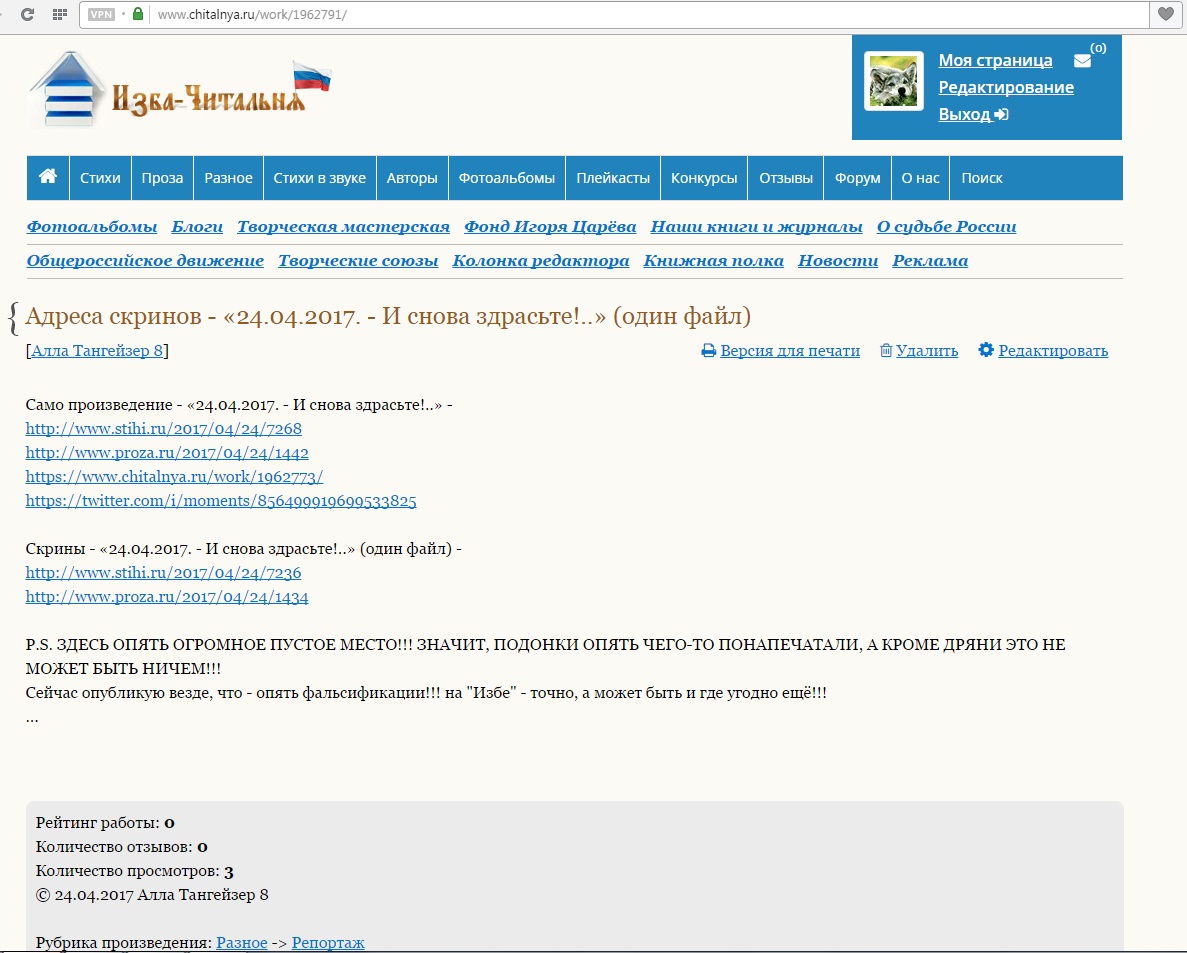Open Творческая мастерская link
Screen dimensions: 1187x953
pyautogui.click(x=343, y=227)
